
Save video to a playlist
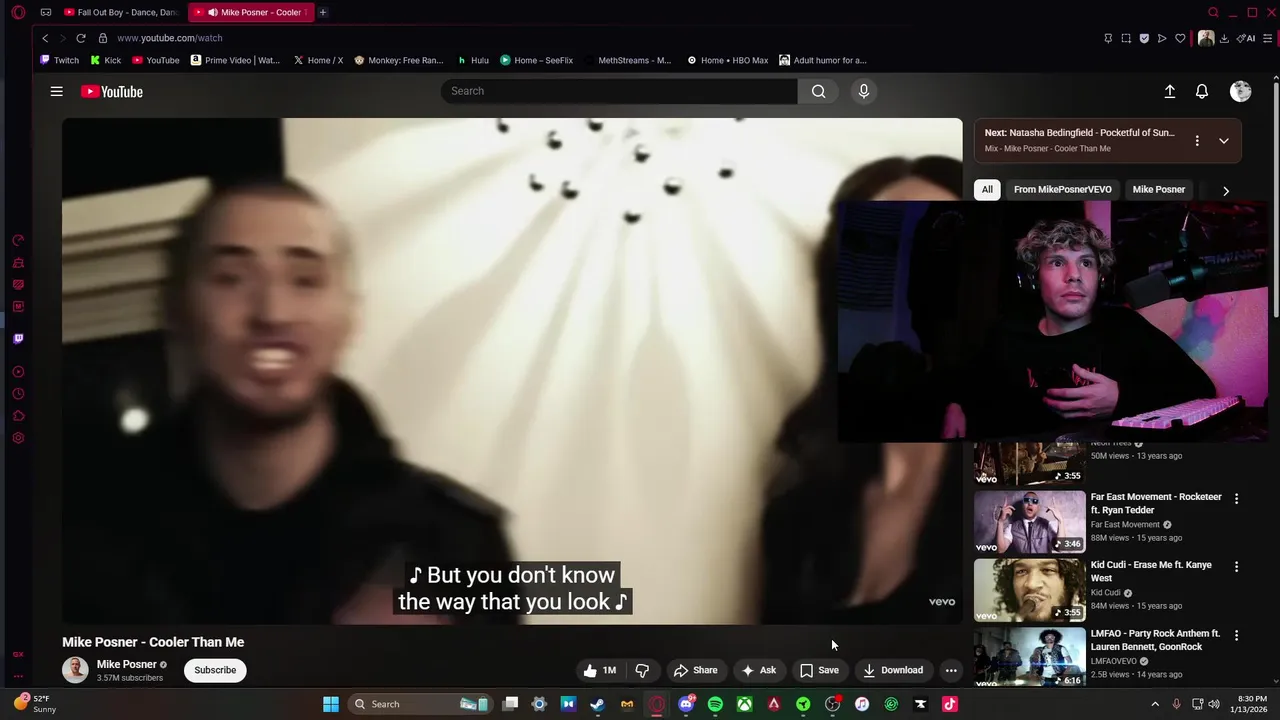coord(819,670)
